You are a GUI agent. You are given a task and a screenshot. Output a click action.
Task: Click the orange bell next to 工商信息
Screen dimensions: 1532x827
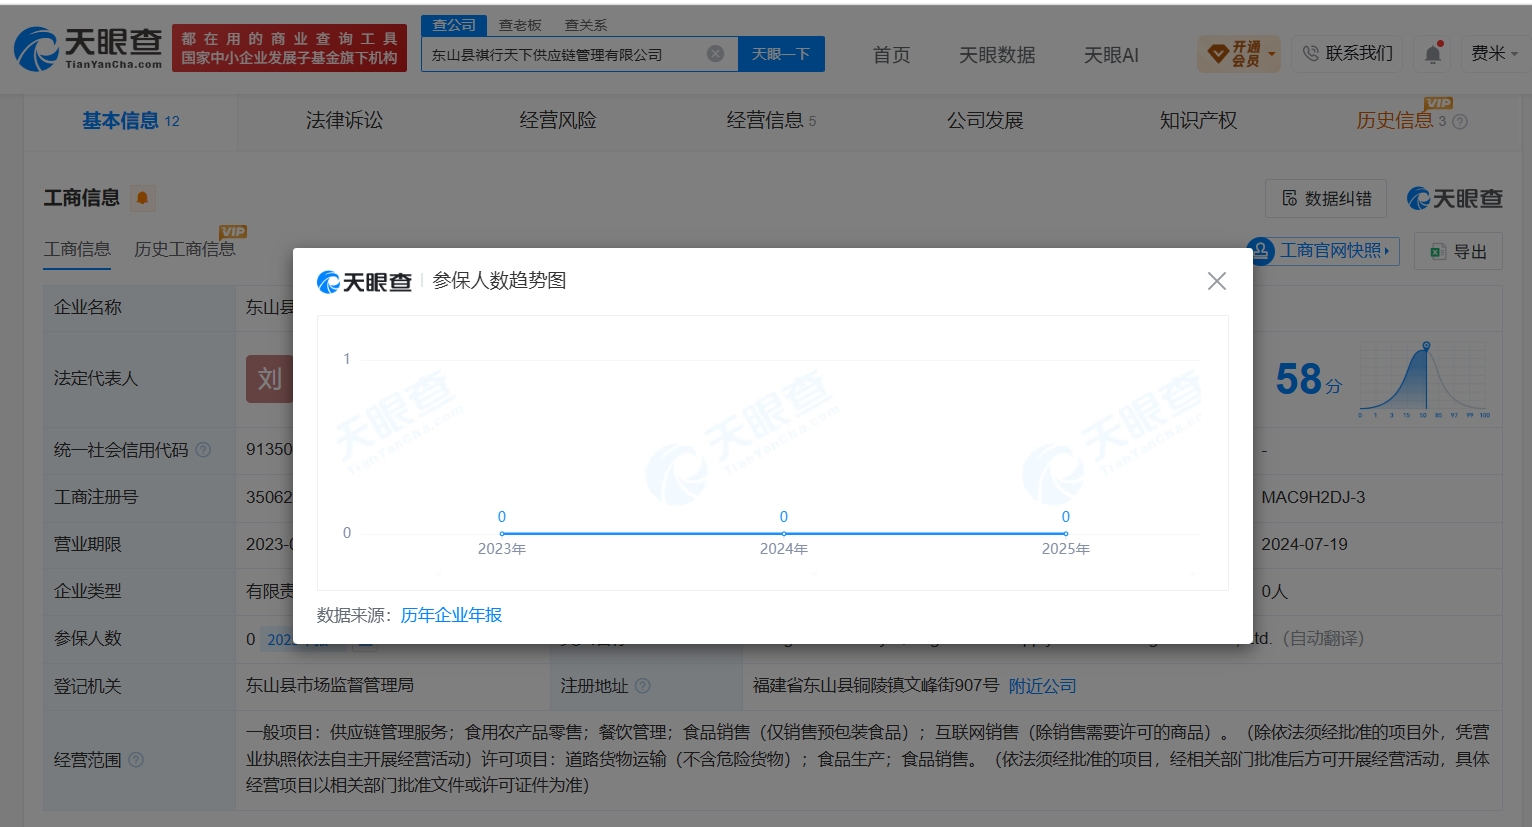[x=142, y=198]
